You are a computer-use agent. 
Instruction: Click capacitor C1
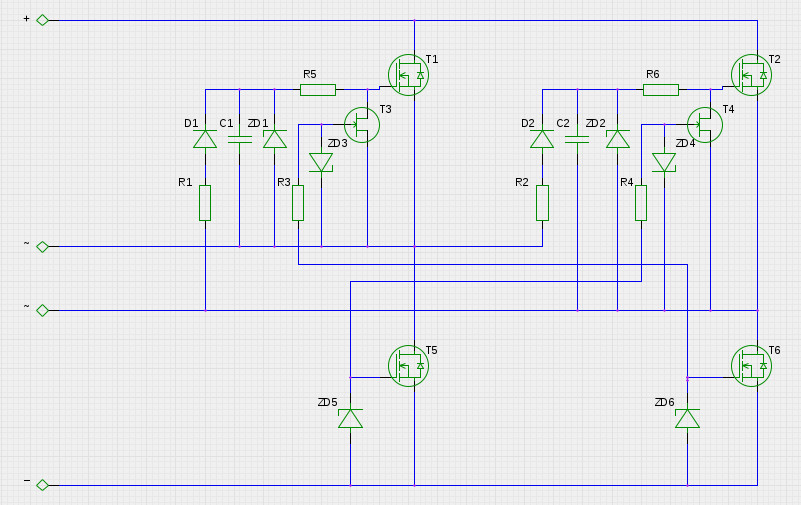pyautogui.click(x=240, y=139)
